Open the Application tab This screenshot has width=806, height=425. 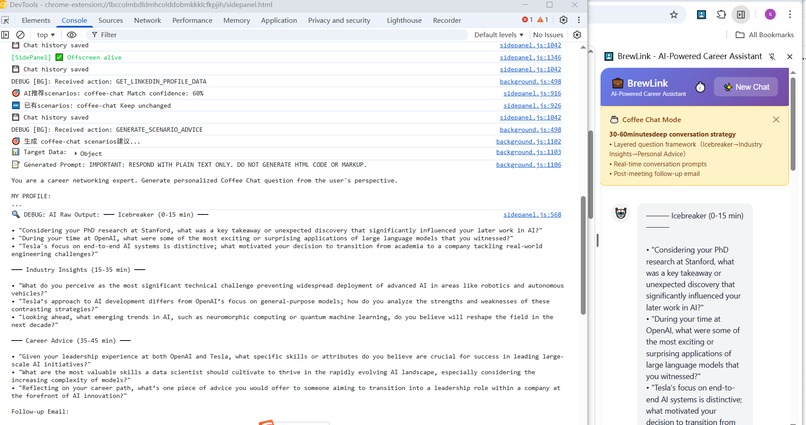pos(279,21)
